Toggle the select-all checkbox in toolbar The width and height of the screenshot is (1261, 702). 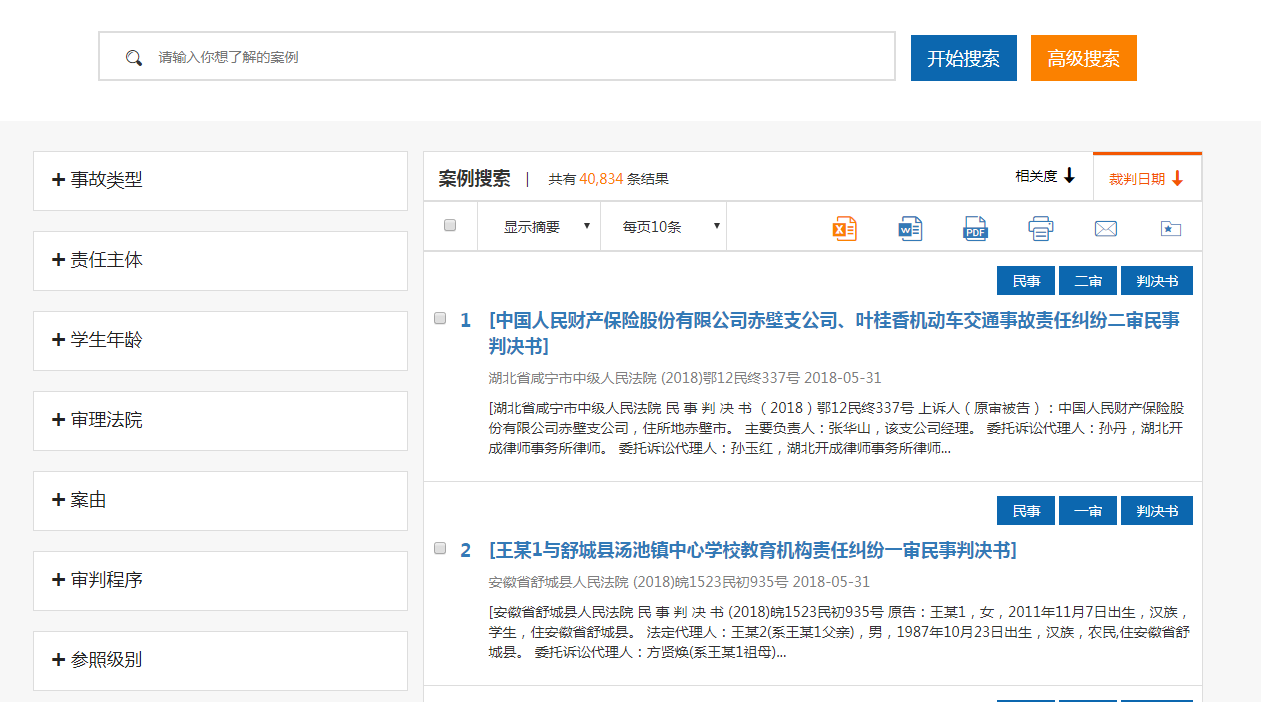(x=450, y=226)
